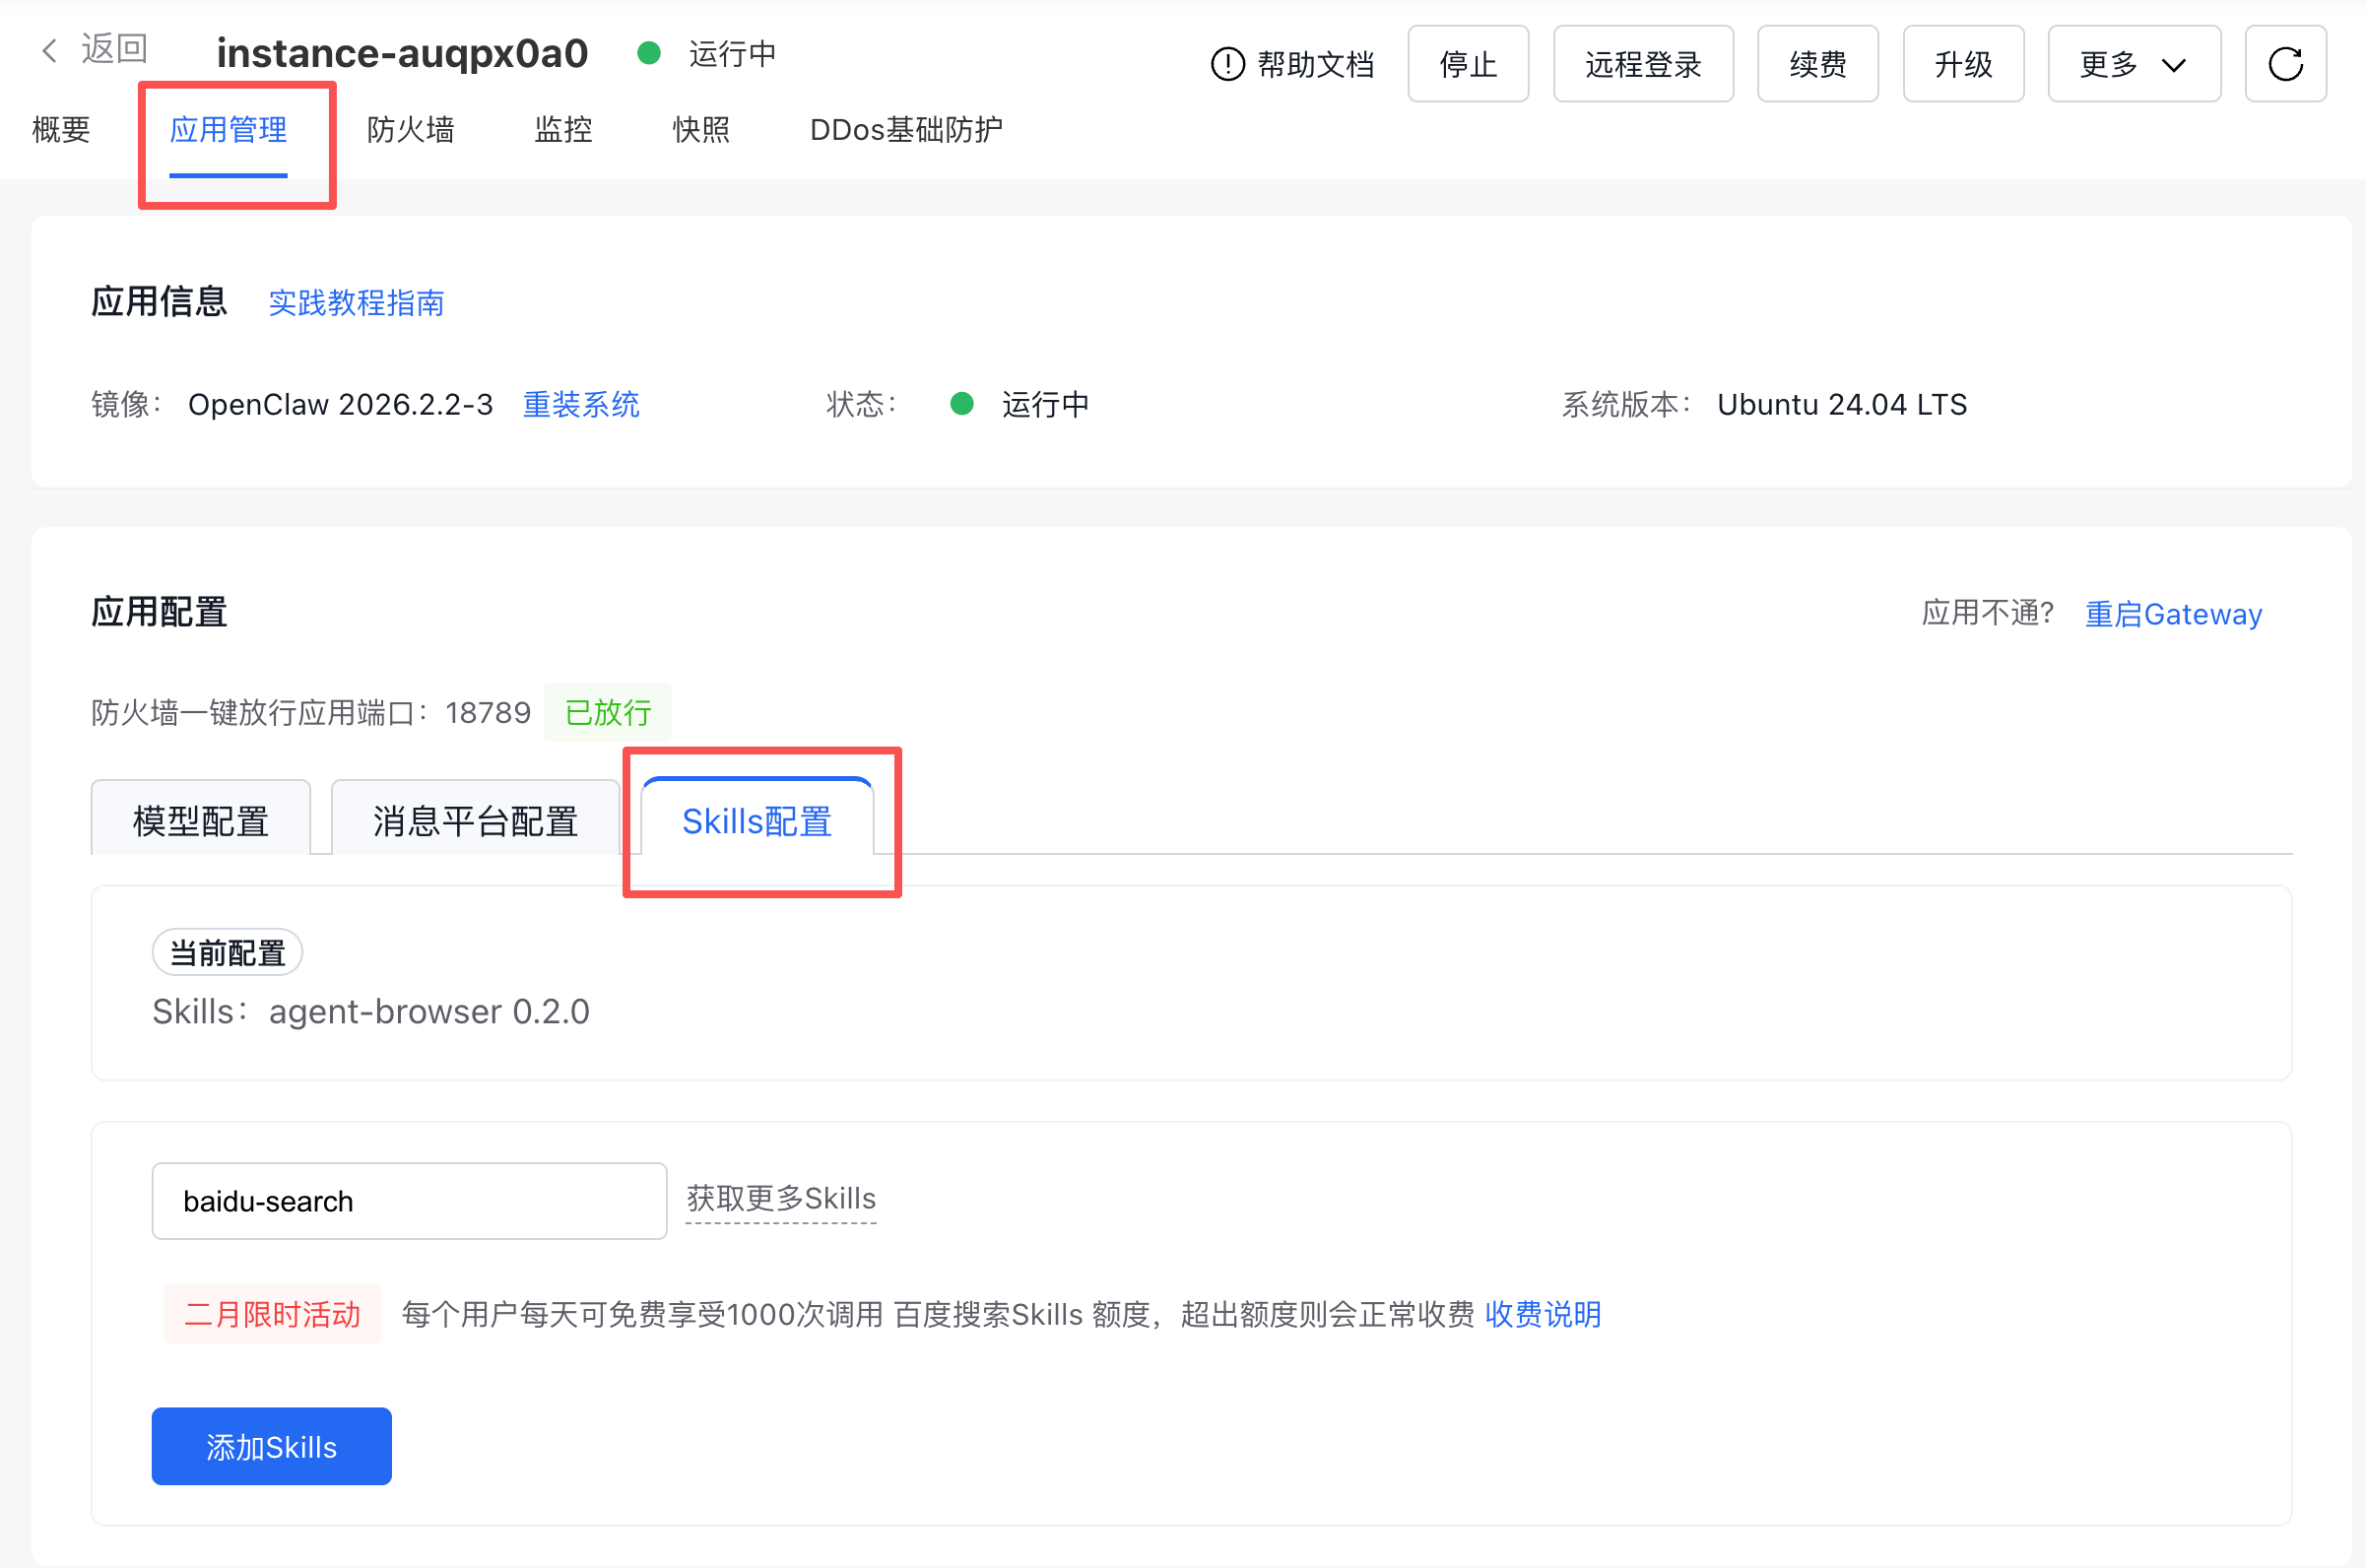This screenshot has height=1568, width=2366.
Task: Click the baidu-search skills input field
Action: point(409,1200)
